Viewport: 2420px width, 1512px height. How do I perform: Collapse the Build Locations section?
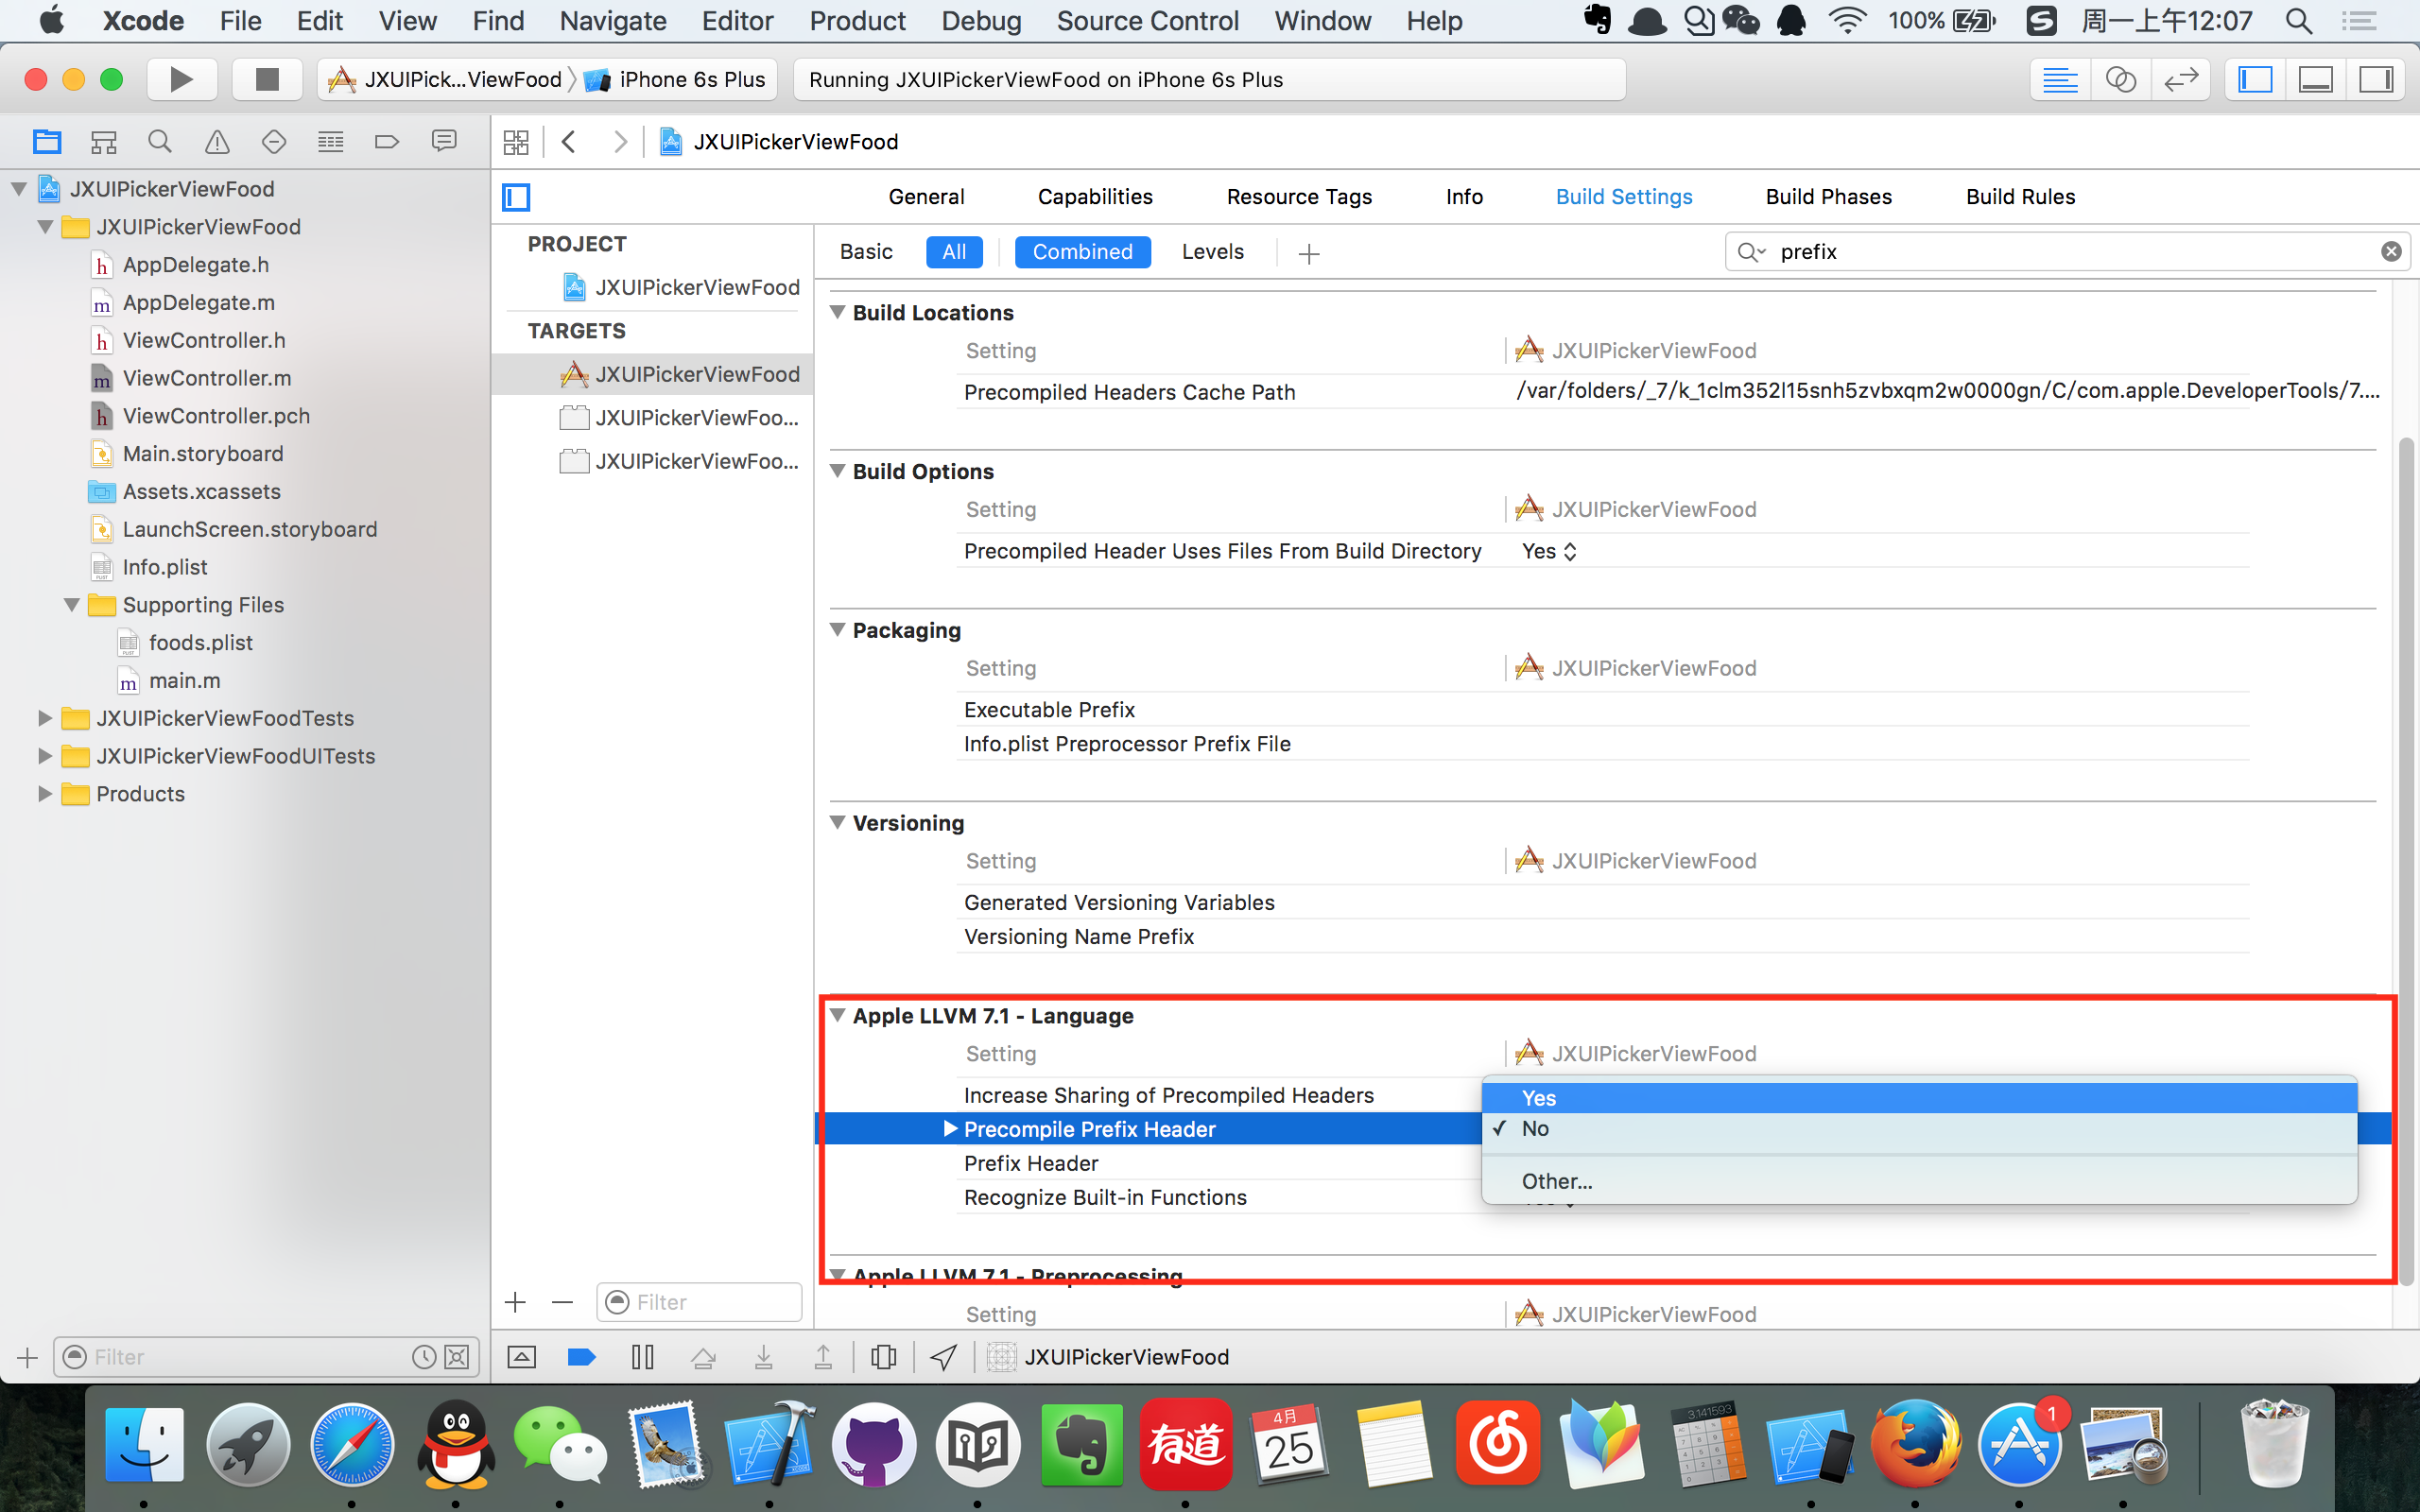click(838, 312)
